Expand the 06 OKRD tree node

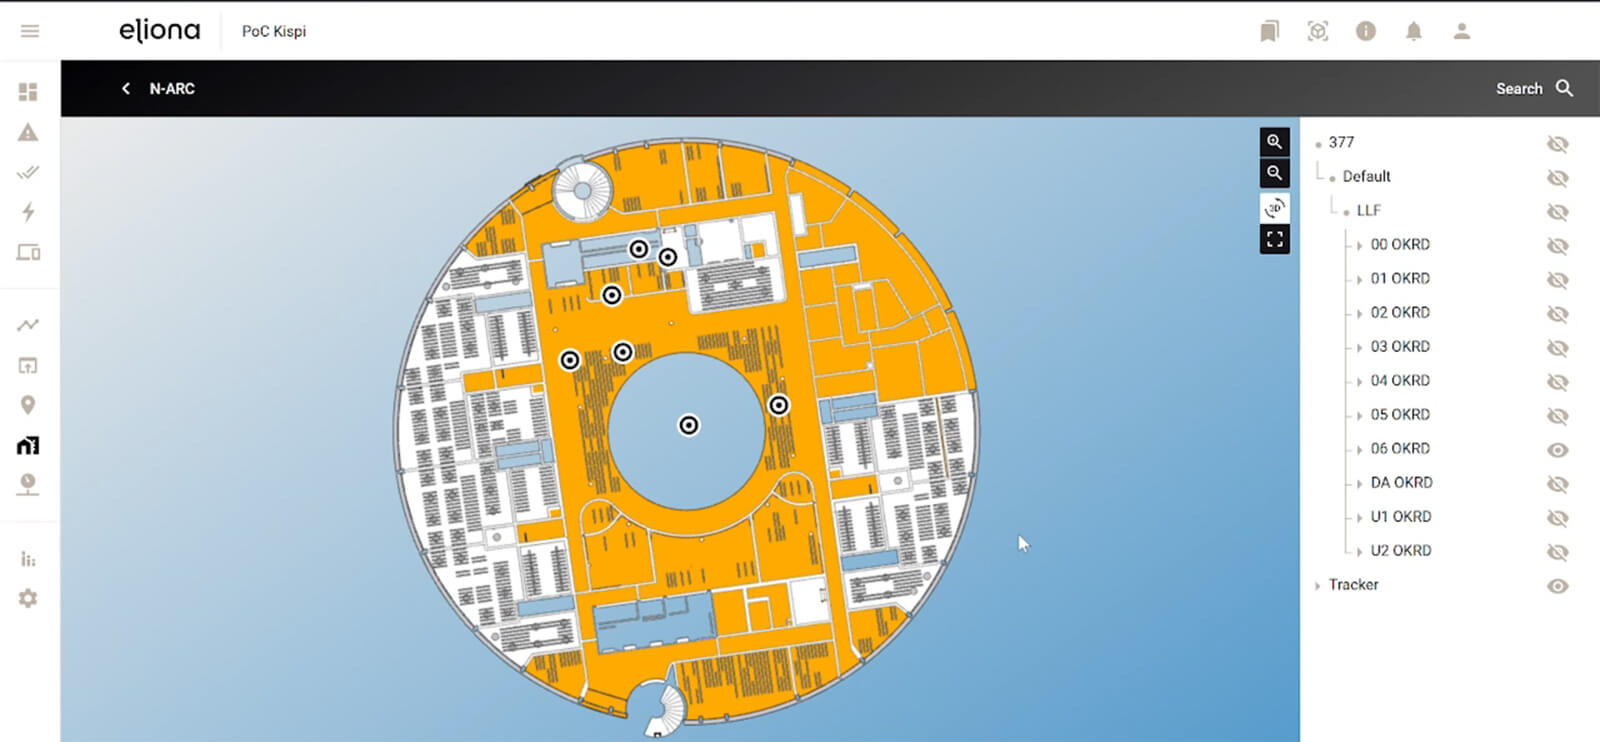[1360, 449]
